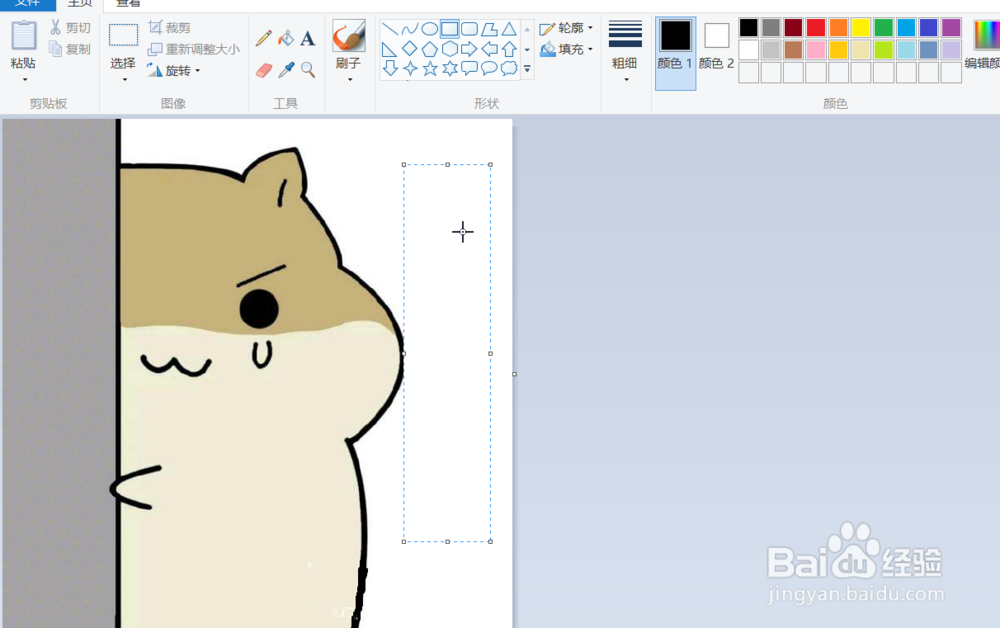
Task: Open the Paste dropdown arrow
Action: tap(25, 80)
